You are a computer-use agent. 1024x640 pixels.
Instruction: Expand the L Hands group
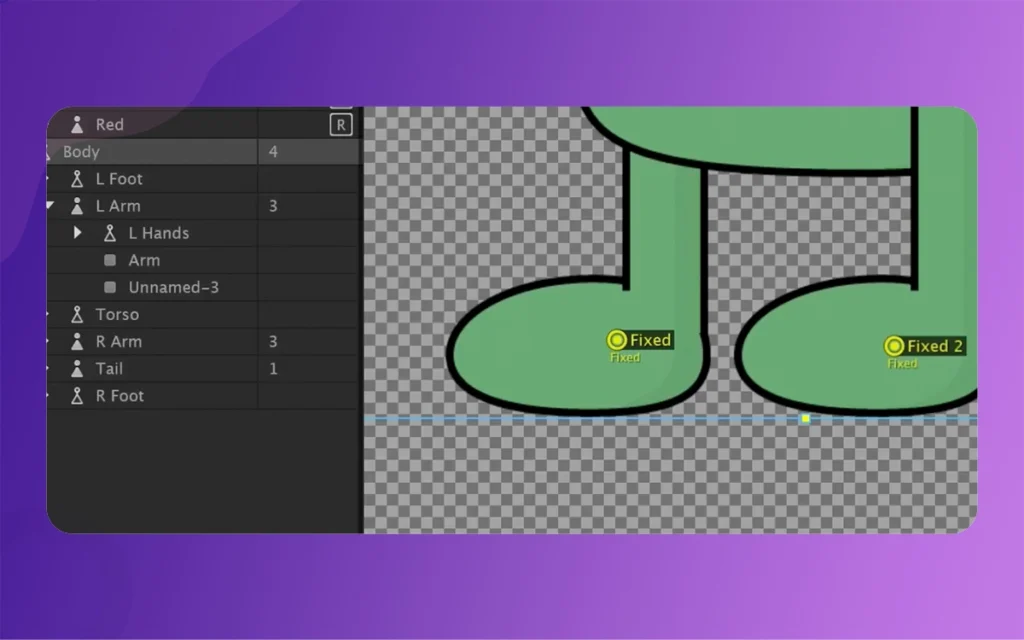pyautogui.click(x=78, y=233)
